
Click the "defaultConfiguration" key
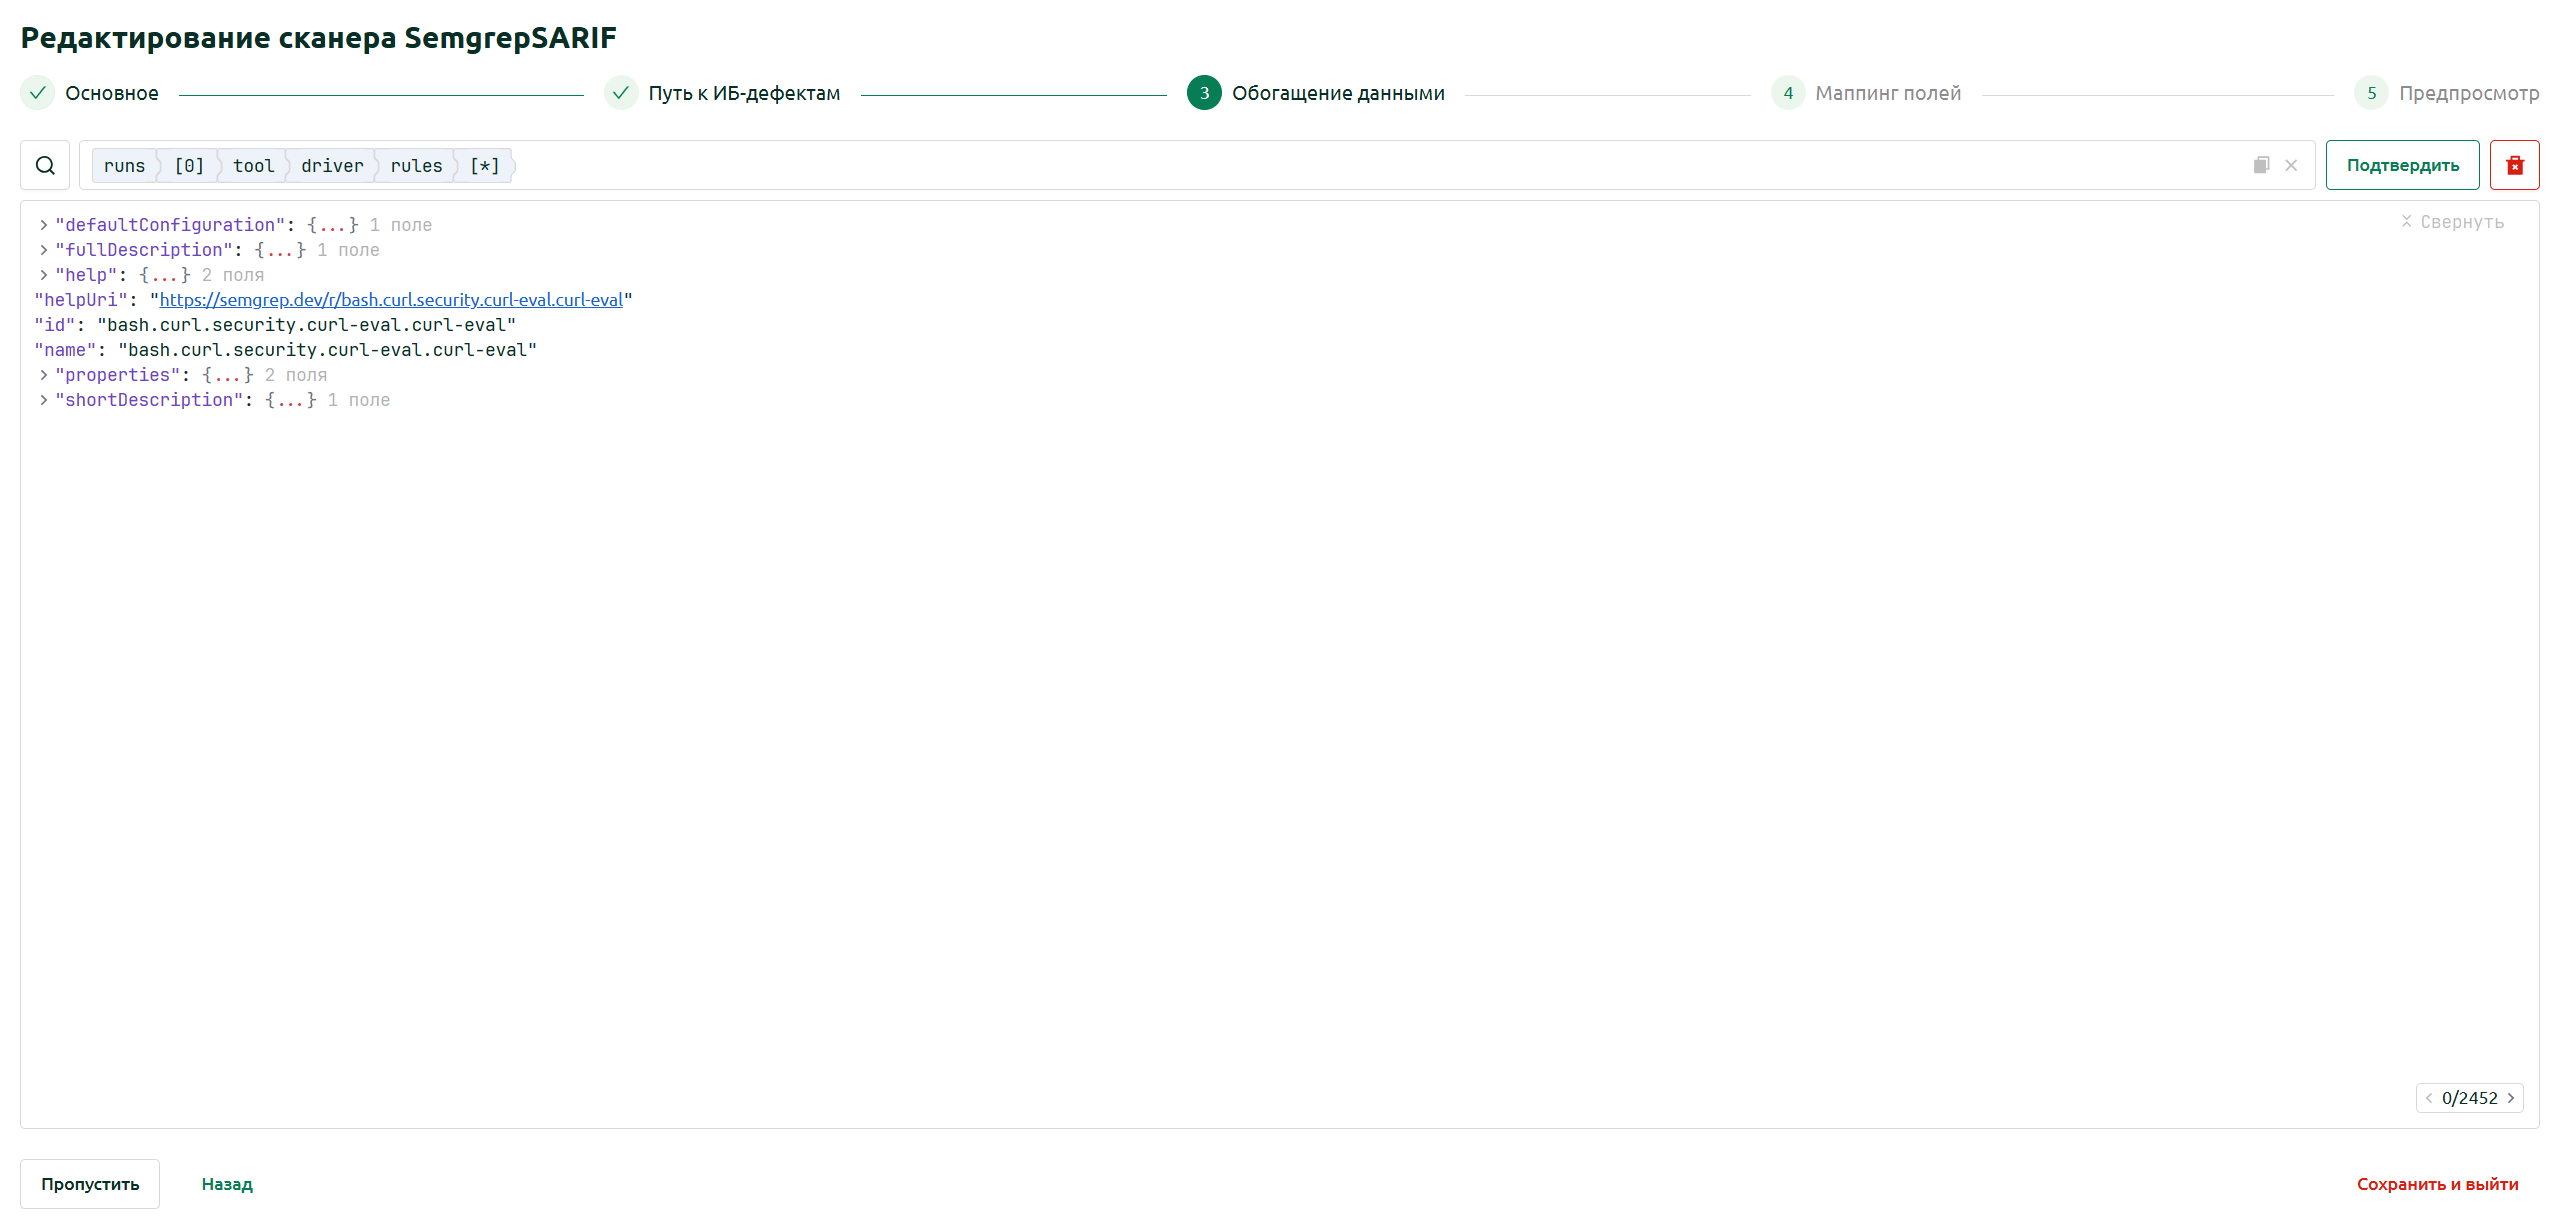pyautogui.click(x=170, y=225)
